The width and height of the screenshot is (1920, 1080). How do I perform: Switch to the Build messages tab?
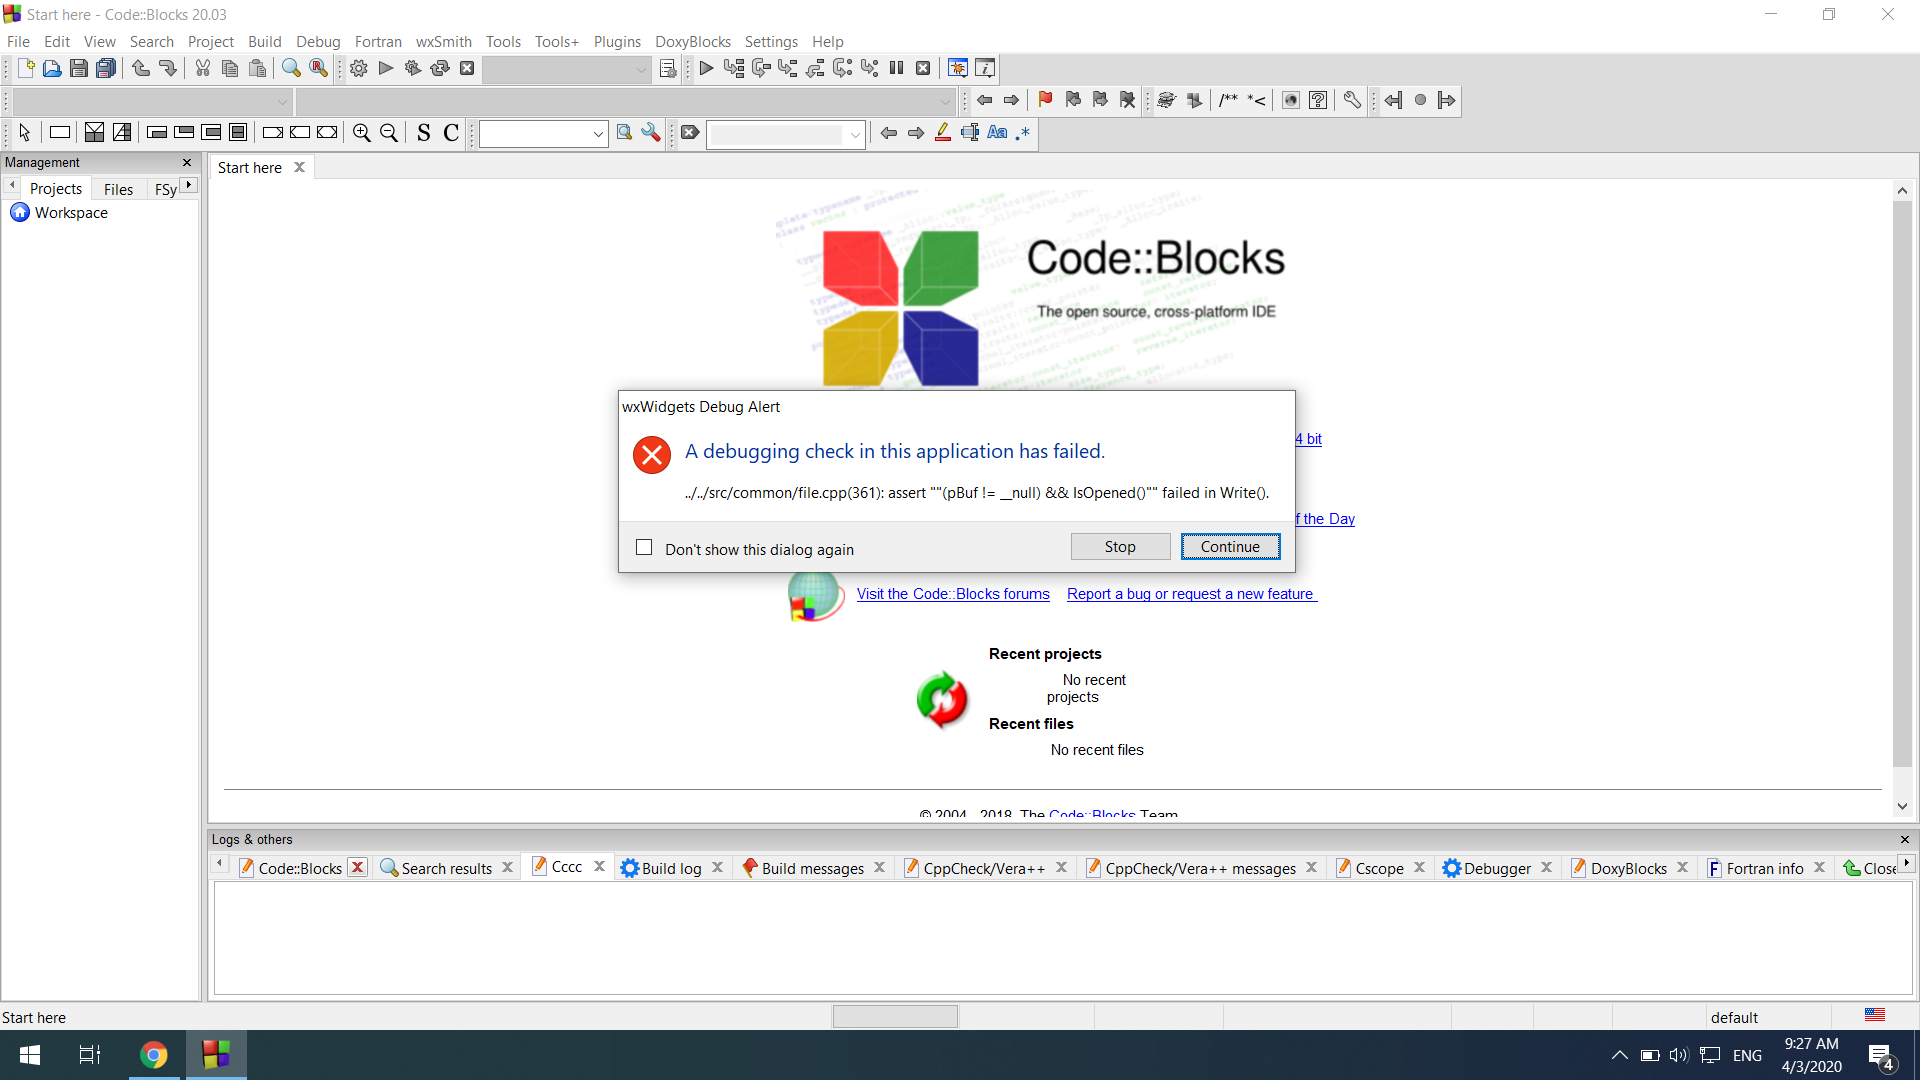[x=811, y=868]
